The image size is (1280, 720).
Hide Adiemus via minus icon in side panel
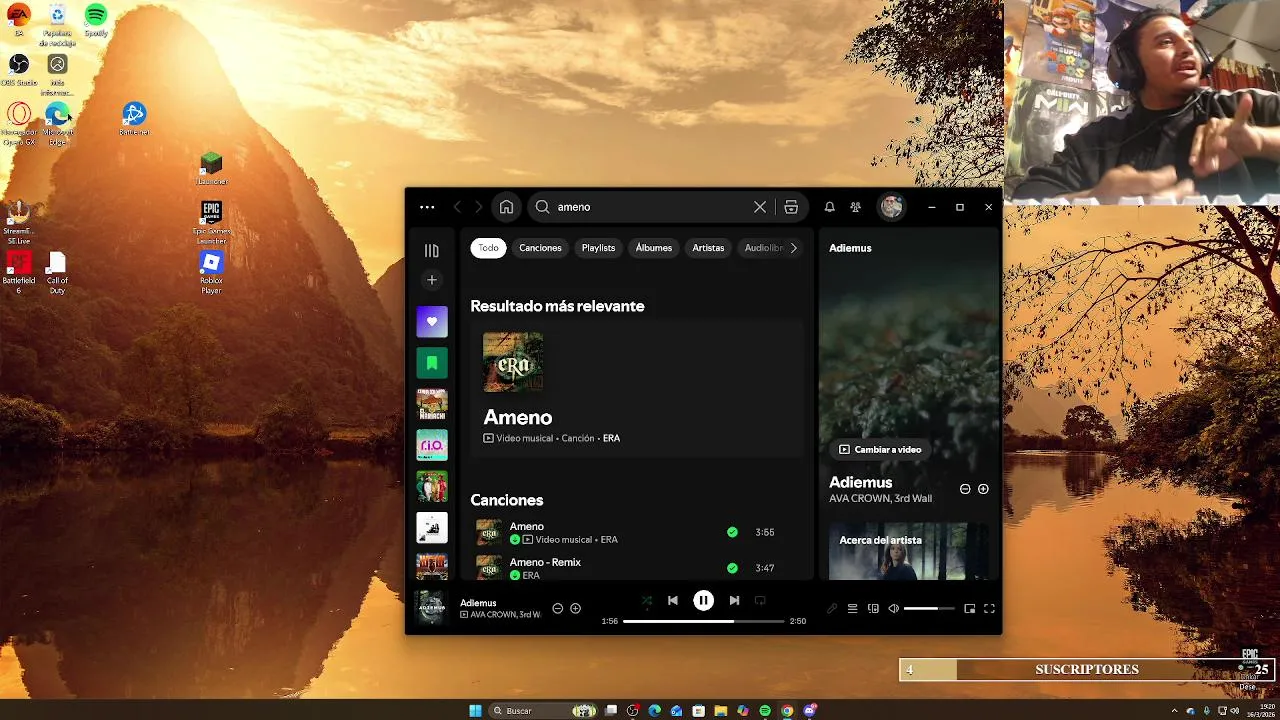965,489
